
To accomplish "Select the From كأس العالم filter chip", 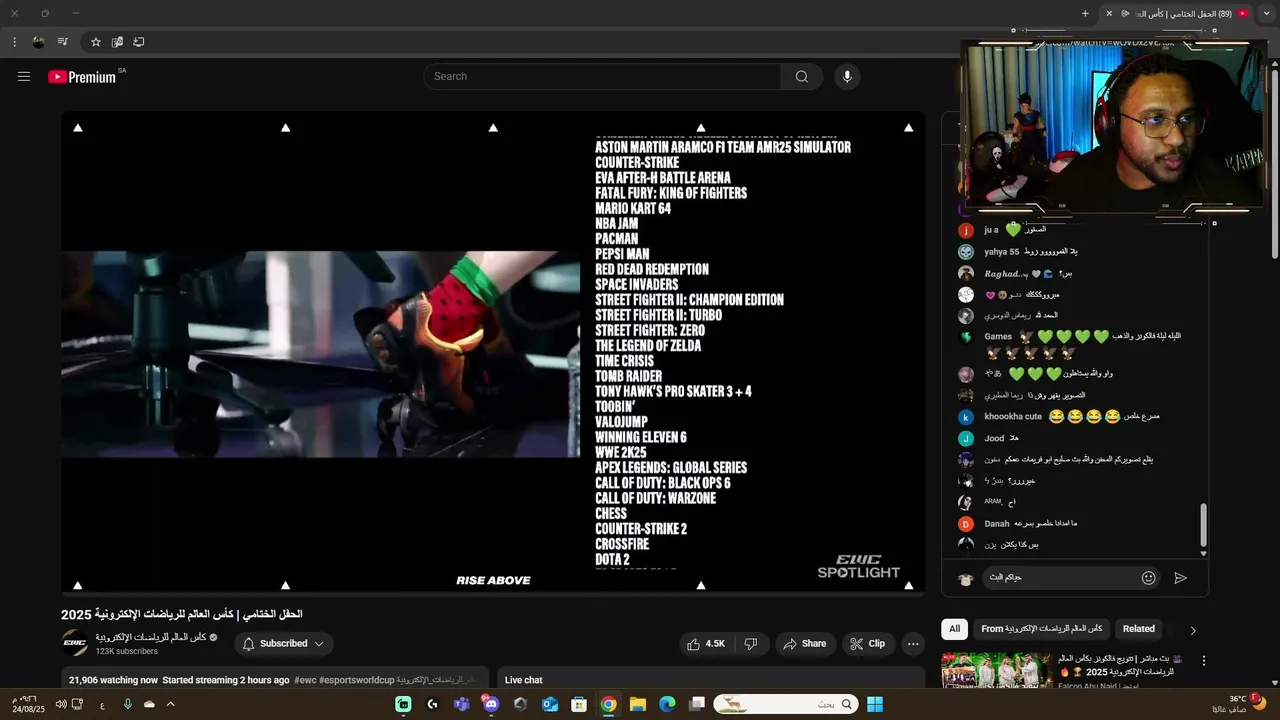I will click(1041, 629).
